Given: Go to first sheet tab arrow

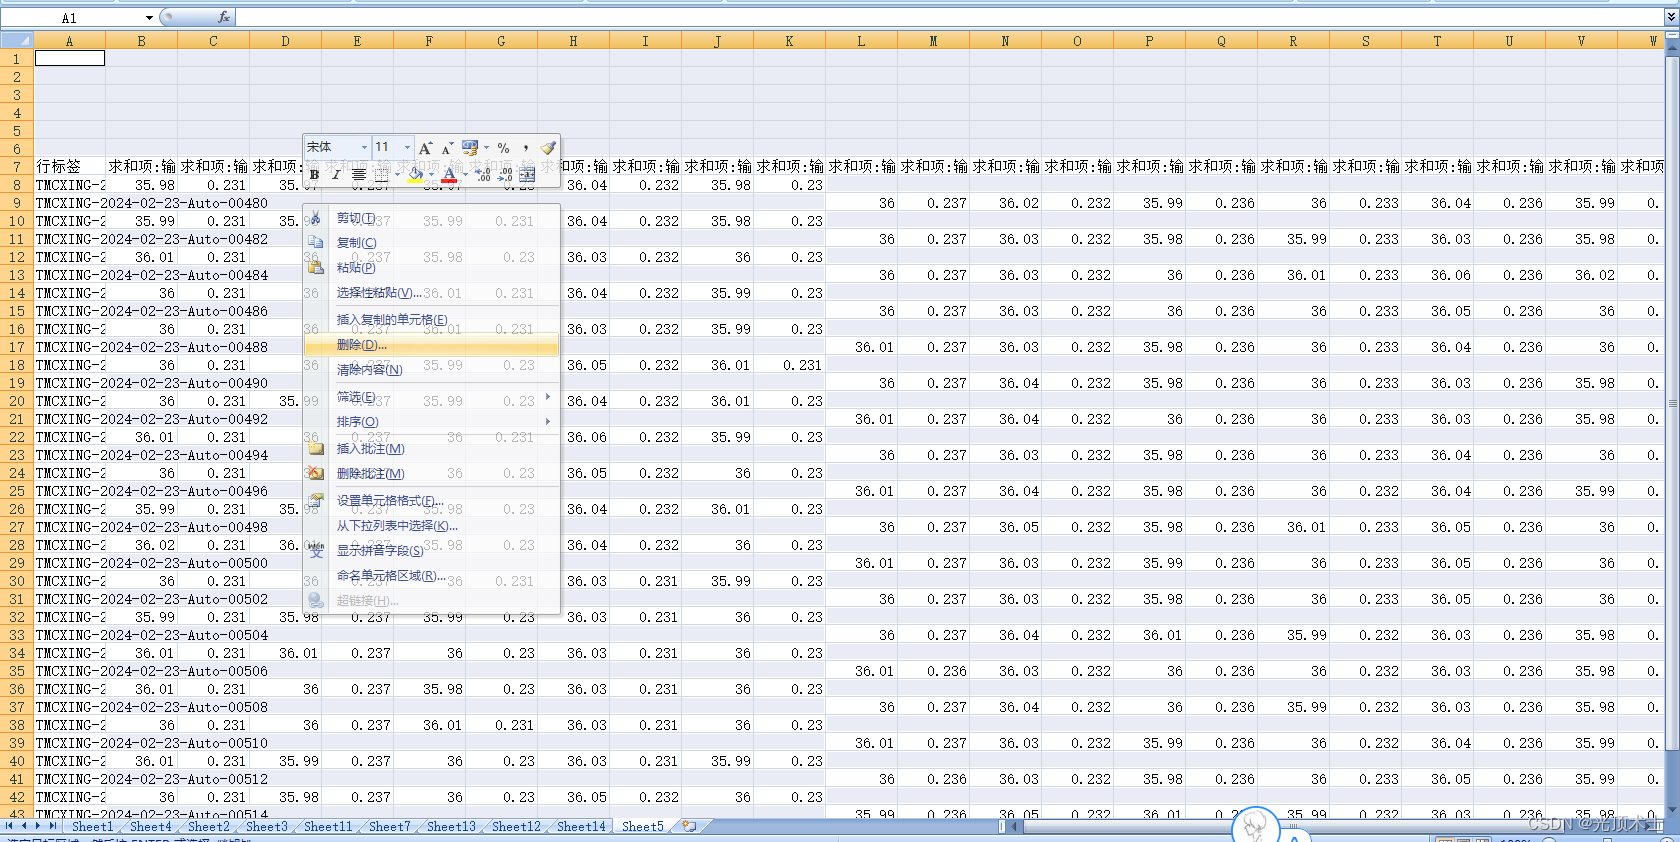Looking at the screenshot, I should pos(9,826).
